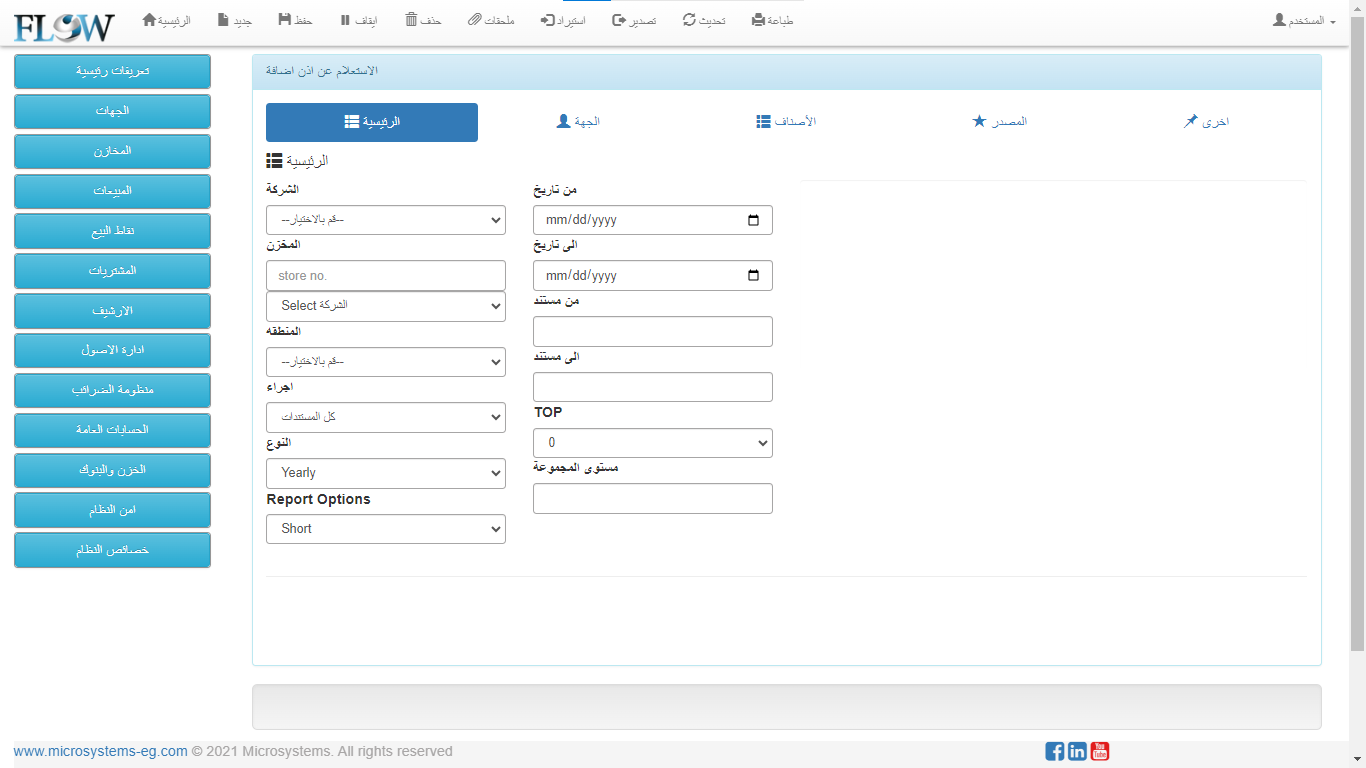Open the TOP value dropdown
The height and width of the screenshot is (768, 1366).
653,443
